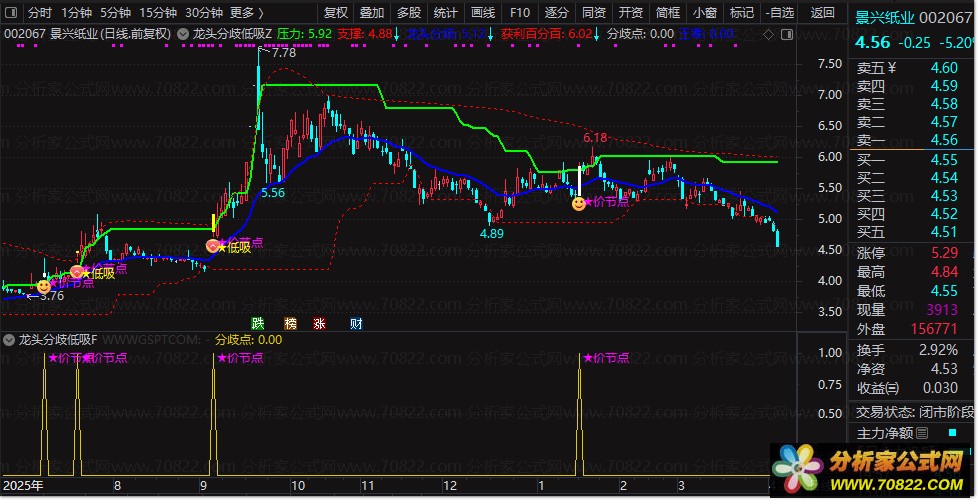Click the panel layout icon before 分时
Image resolution: width=980 pixels, height=501 pixels.
coord(11,12)
